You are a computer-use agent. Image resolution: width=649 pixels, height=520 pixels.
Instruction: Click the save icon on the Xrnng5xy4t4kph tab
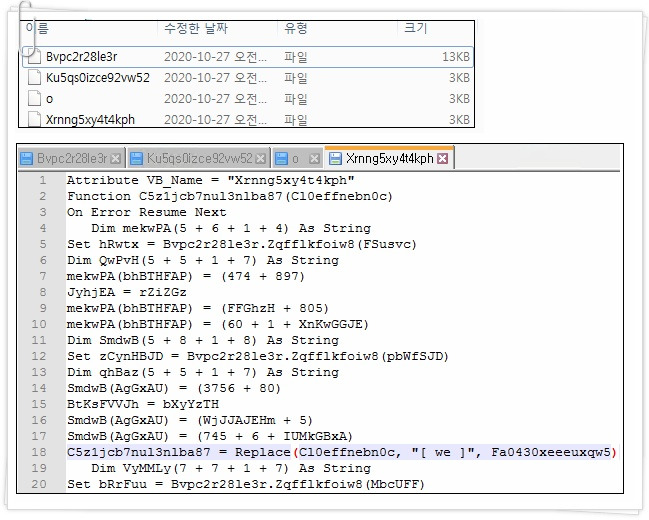point(335,159)
